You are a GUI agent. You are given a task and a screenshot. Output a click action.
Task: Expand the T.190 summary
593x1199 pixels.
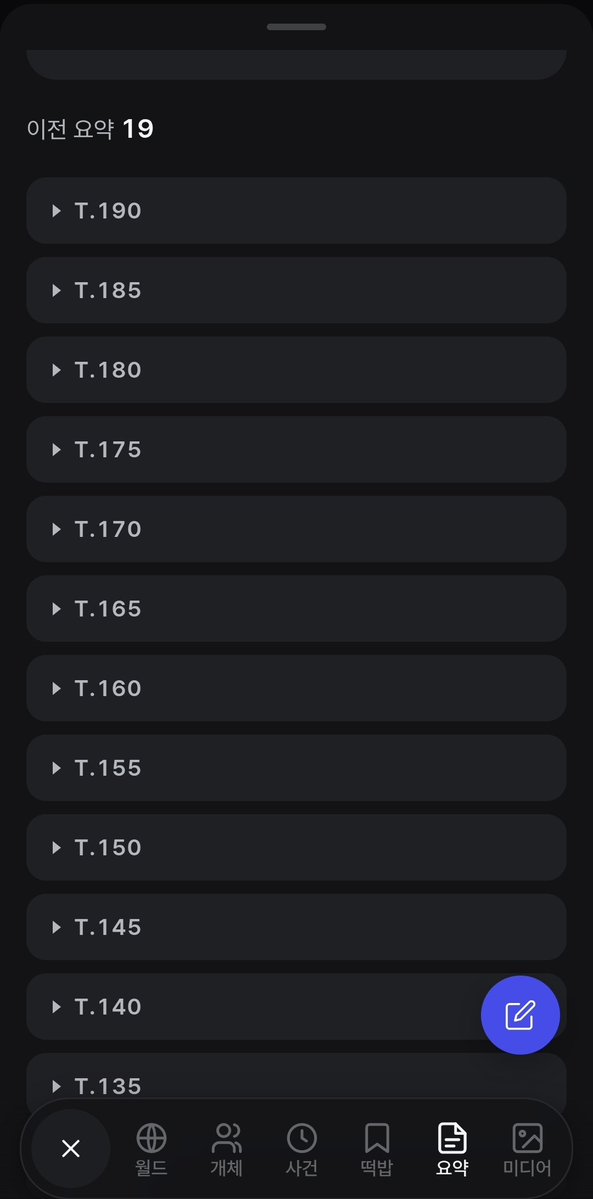(296, 210)
